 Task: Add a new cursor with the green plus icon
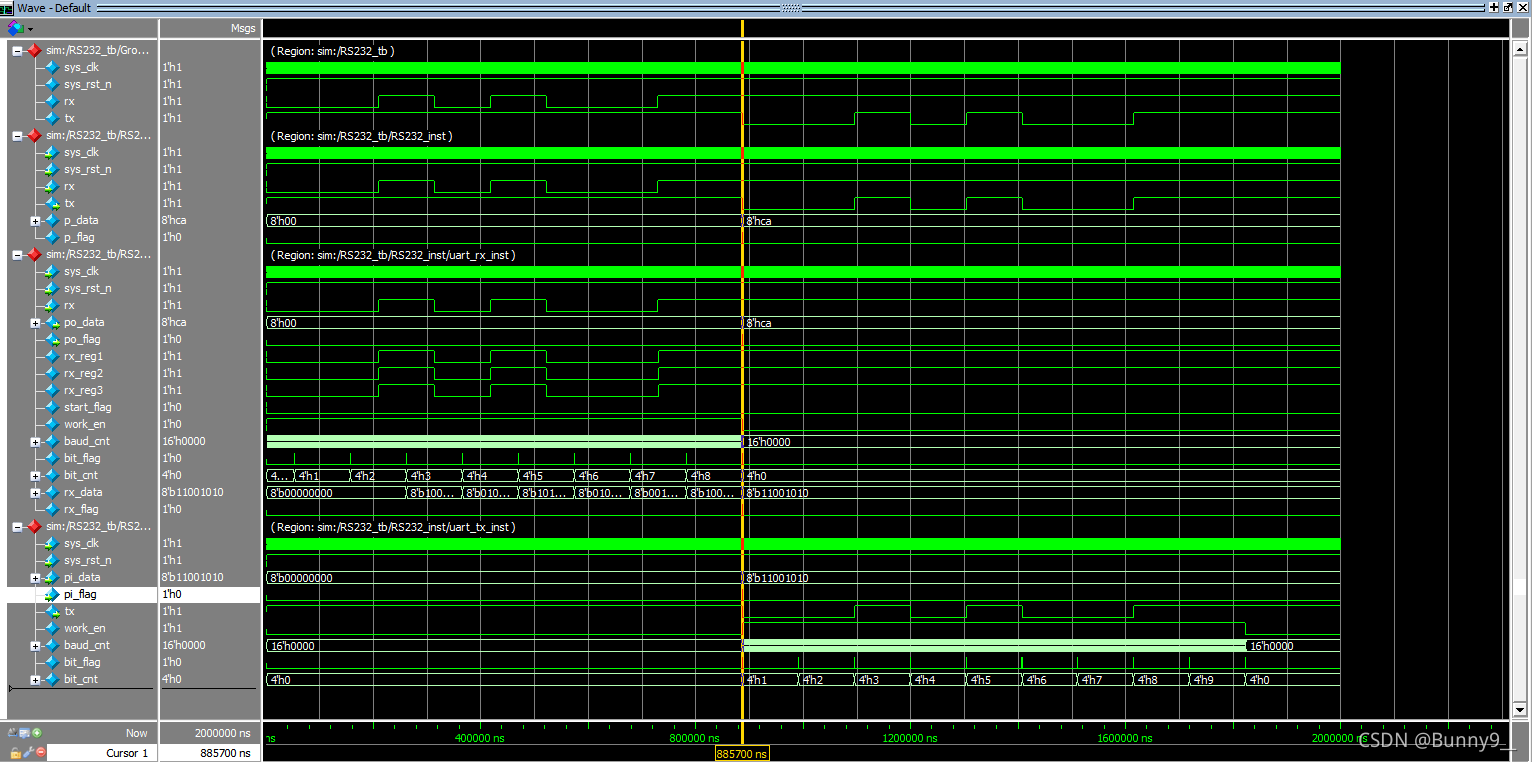coord(37,733)
